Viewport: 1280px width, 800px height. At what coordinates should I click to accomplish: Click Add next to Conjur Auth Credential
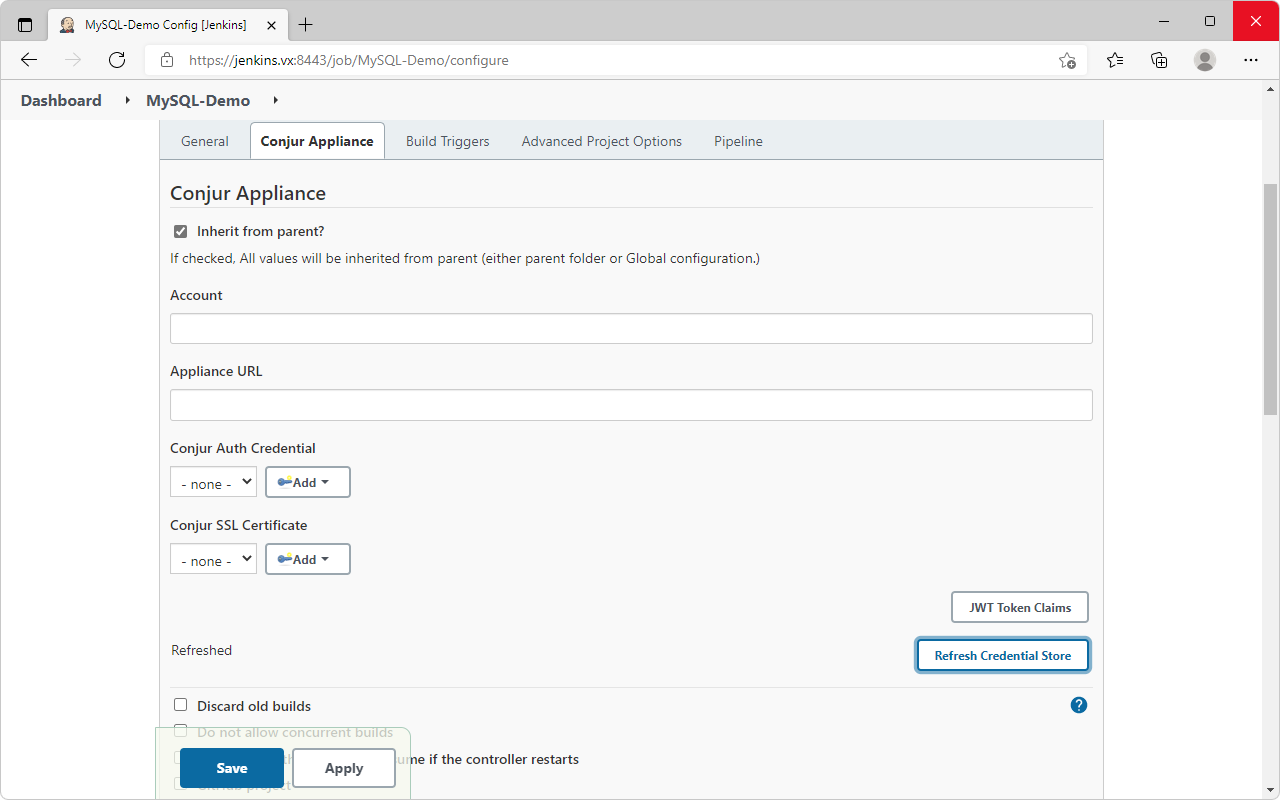click(x=308, y=482)
